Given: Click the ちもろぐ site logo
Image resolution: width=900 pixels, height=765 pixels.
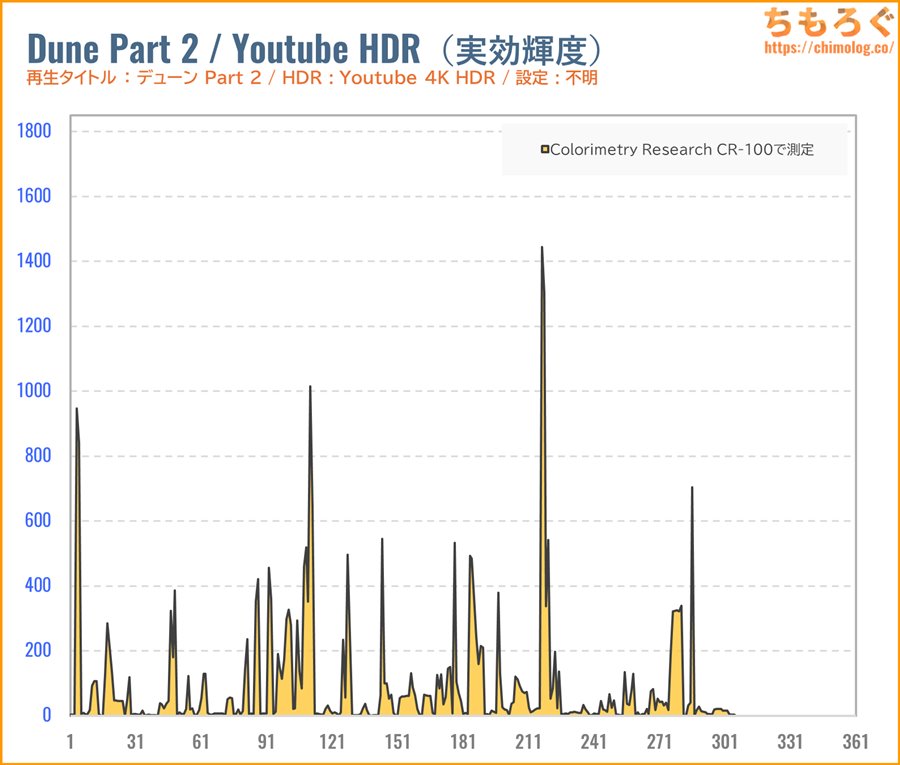Looking at the screenshot, I should tap(828, 22).
